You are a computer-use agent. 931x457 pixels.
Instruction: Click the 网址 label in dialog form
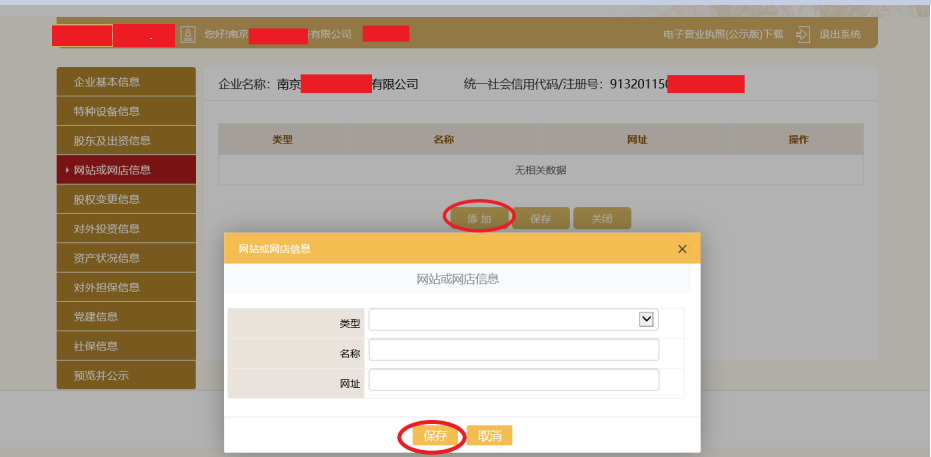[350, 385]
